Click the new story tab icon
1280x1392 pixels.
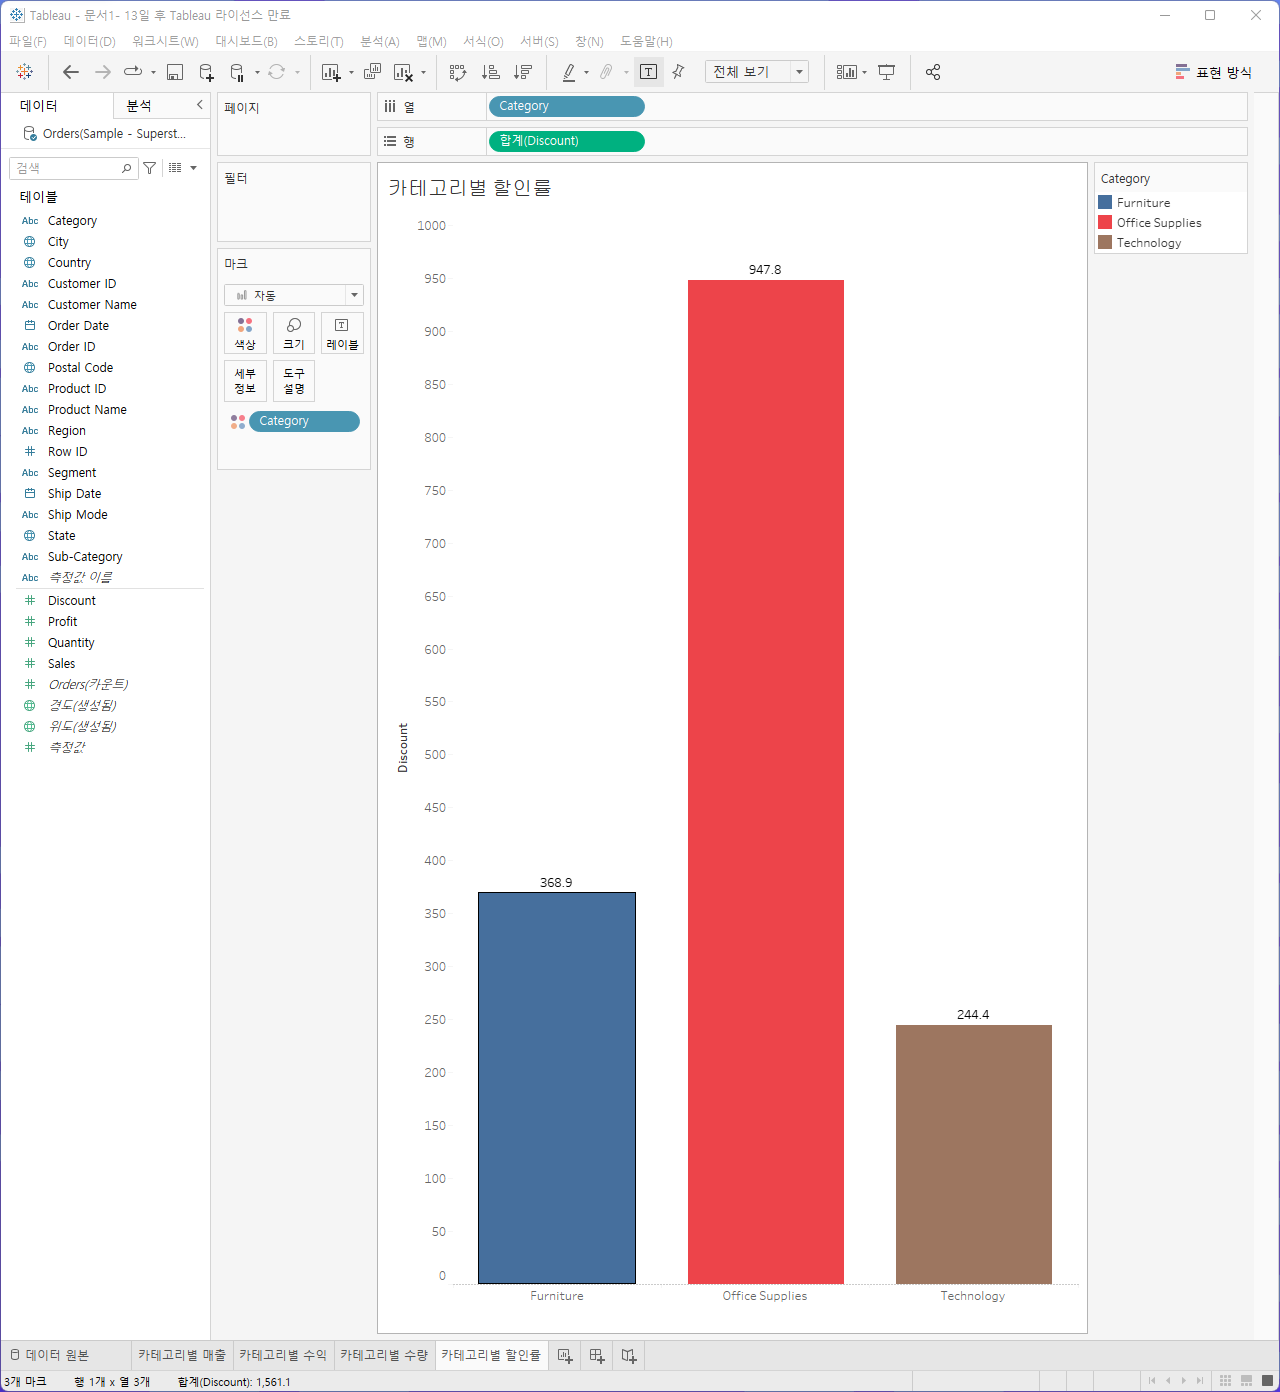pos(629,1356)
